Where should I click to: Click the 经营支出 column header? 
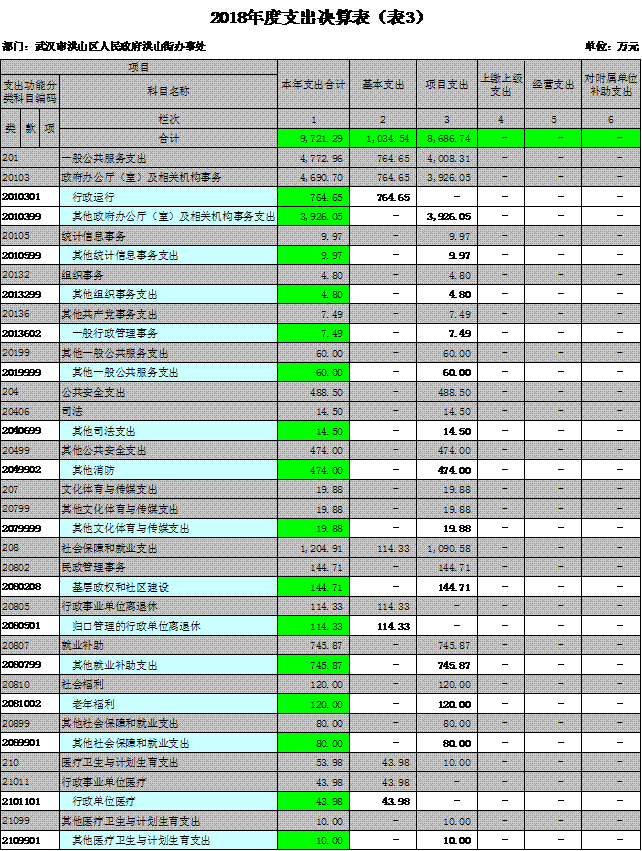[553, 85]
